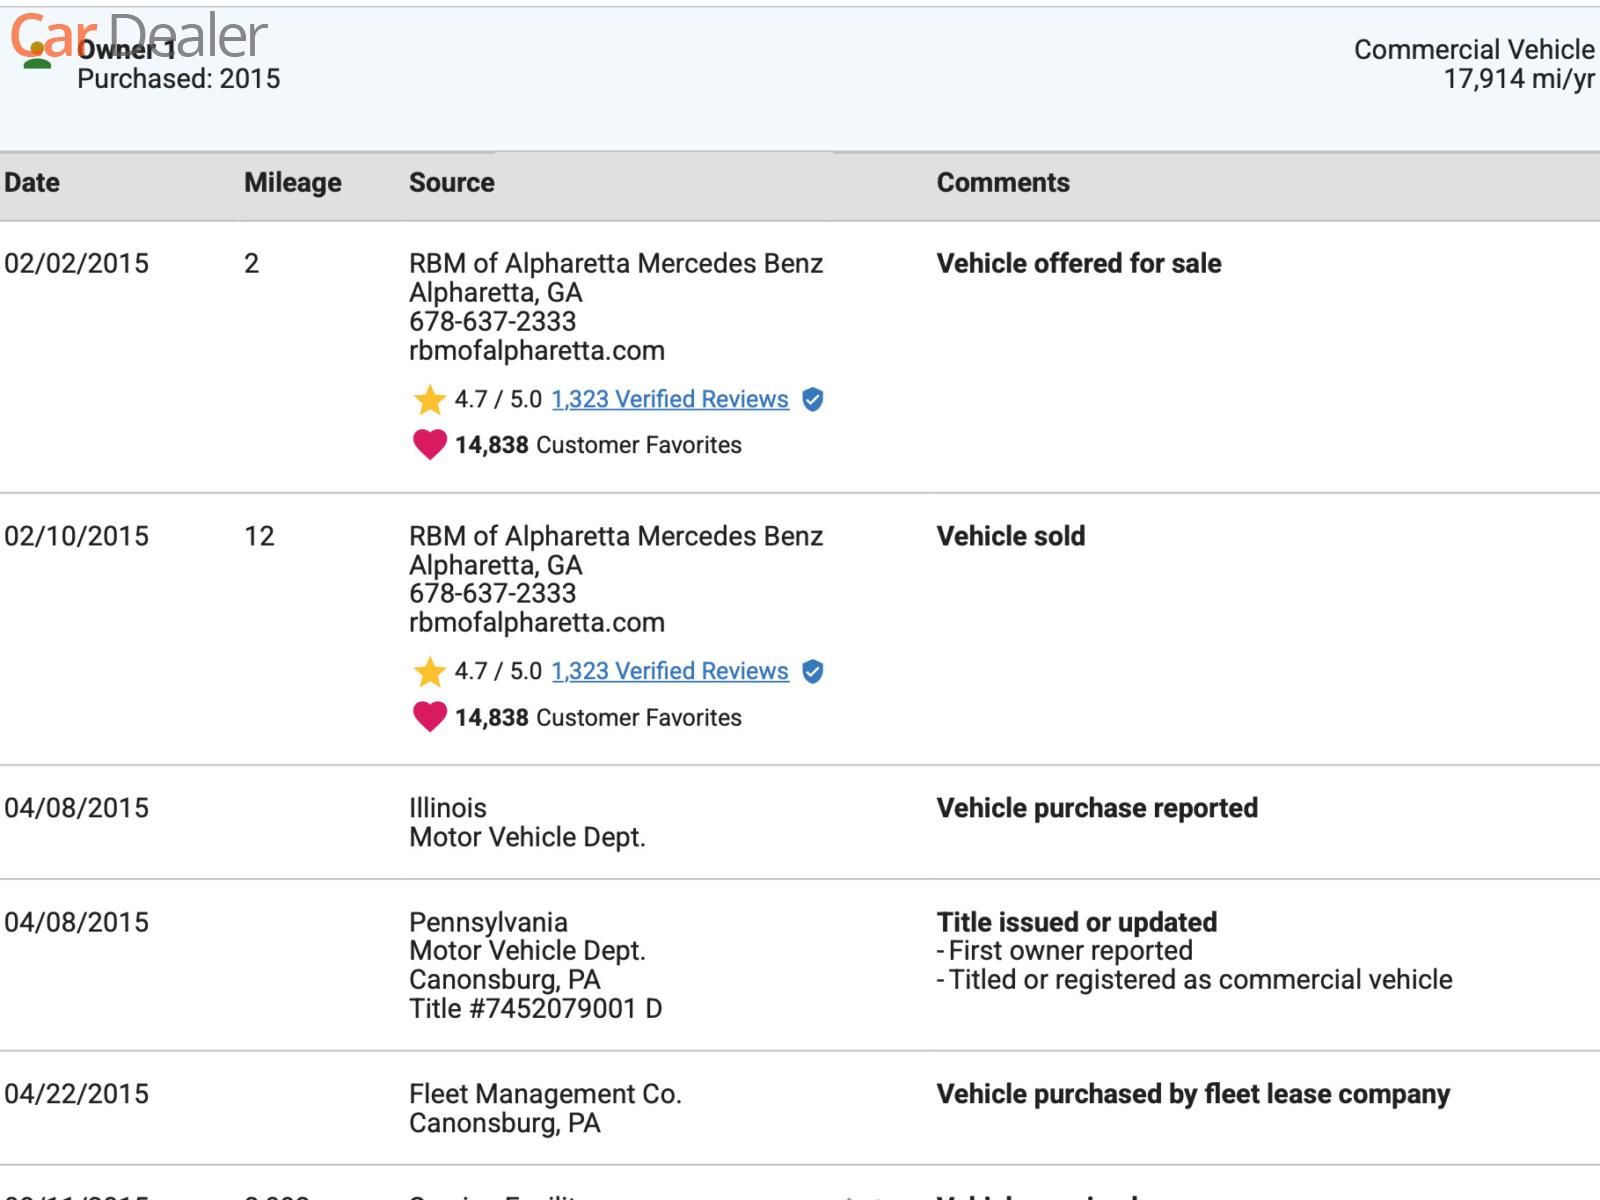This screenshot has height=1200, width=1600.
Task: Click verified shield badge in Vehicle sold row
Action: pos(813,672)
